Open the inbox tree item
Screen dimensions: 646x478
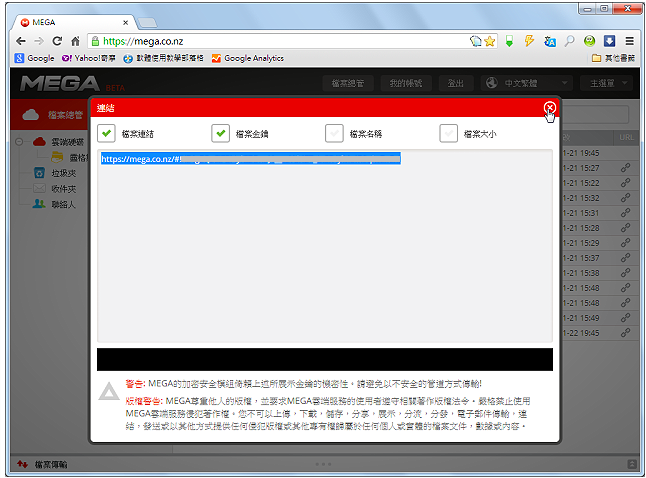point(55,189)
